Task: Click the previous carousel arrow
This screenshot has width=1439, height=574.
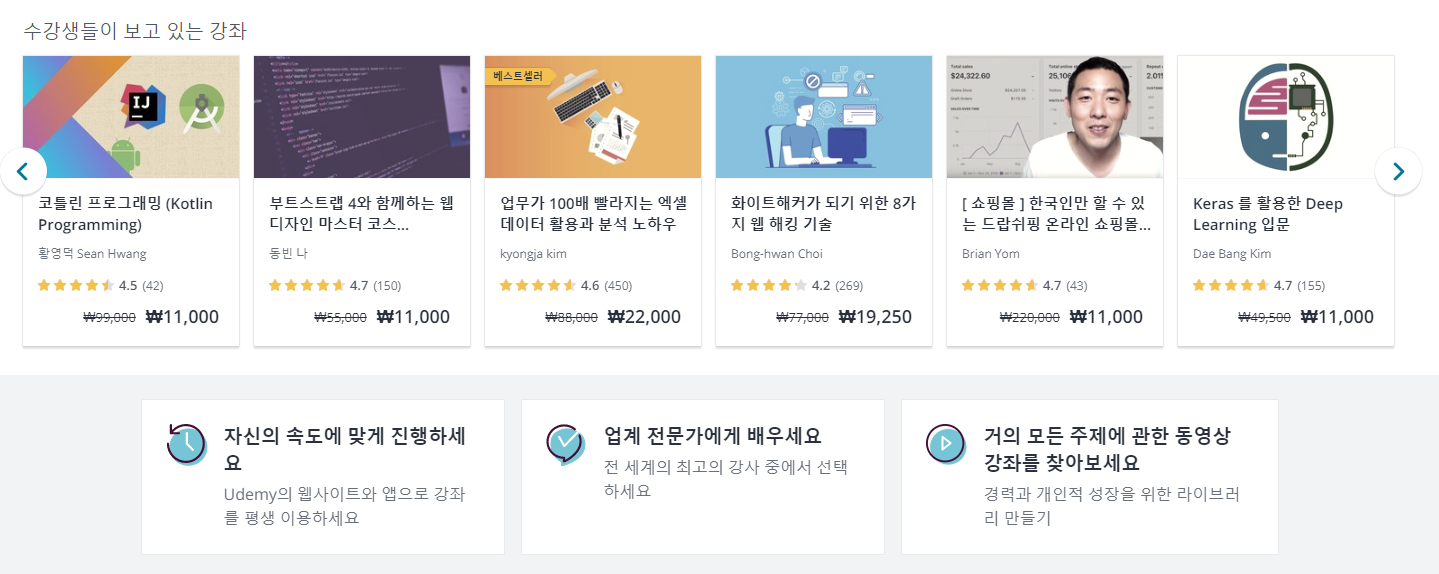Action: click(24, 171)
